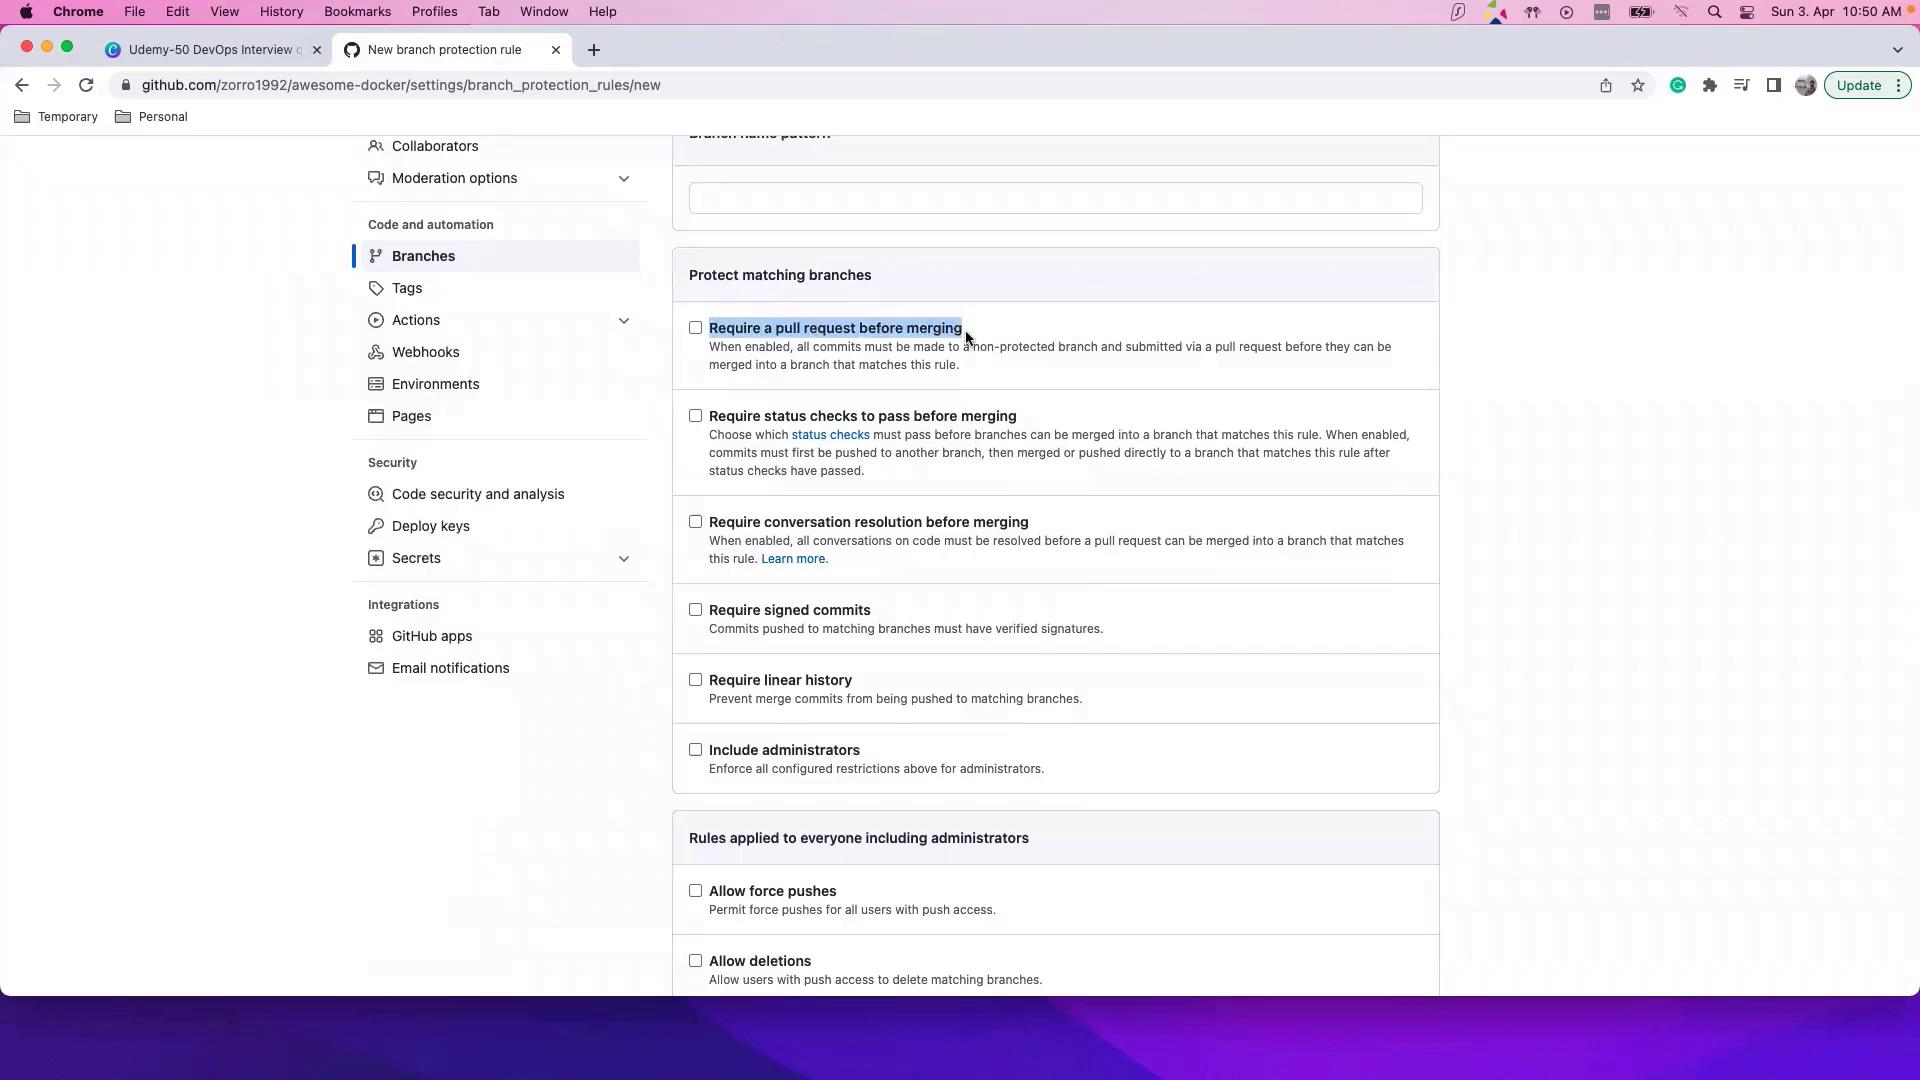Tick the Allow force pushes checkbox
1920x1080 pixels.
(695, 891)
